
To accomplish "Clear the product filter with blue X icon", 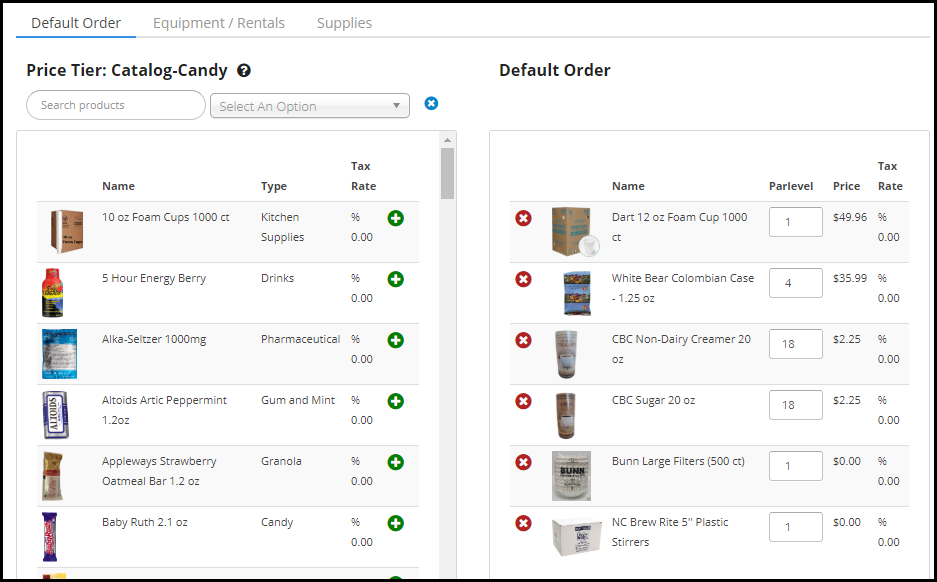I will pyautogui.click(x=431, y=104).
